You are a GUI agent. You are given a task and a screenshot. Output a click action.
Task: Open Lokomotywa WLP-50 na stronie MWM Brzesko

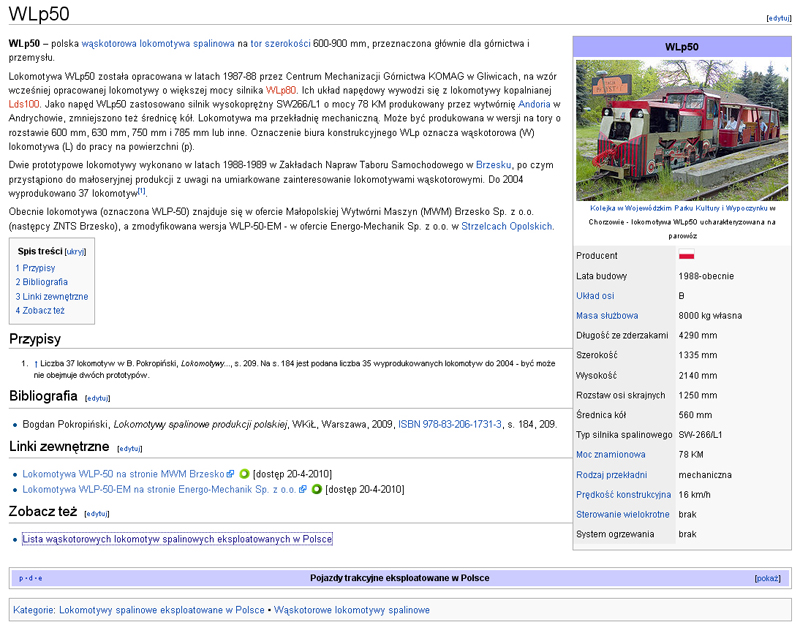point(123,474)
